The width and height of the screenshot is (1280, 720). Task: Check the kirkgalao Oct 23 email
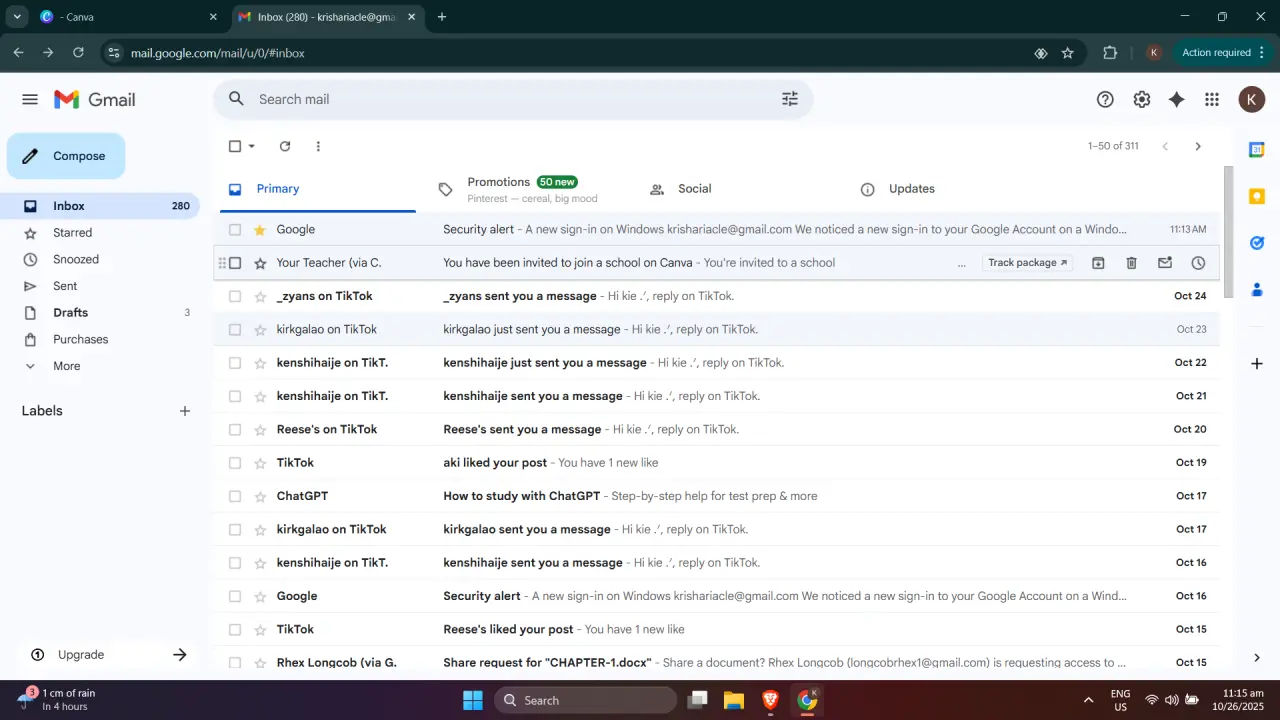click(x=235, y=330)
